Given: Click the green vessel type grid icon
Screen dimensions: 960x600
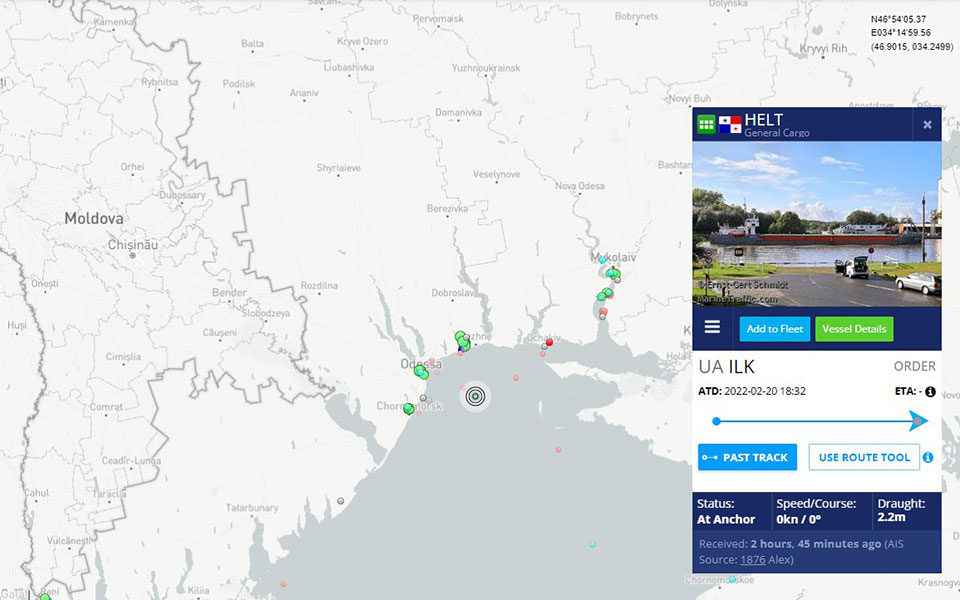Looking at the screenshot, I should pyautogui.click(x=706, y=125).
